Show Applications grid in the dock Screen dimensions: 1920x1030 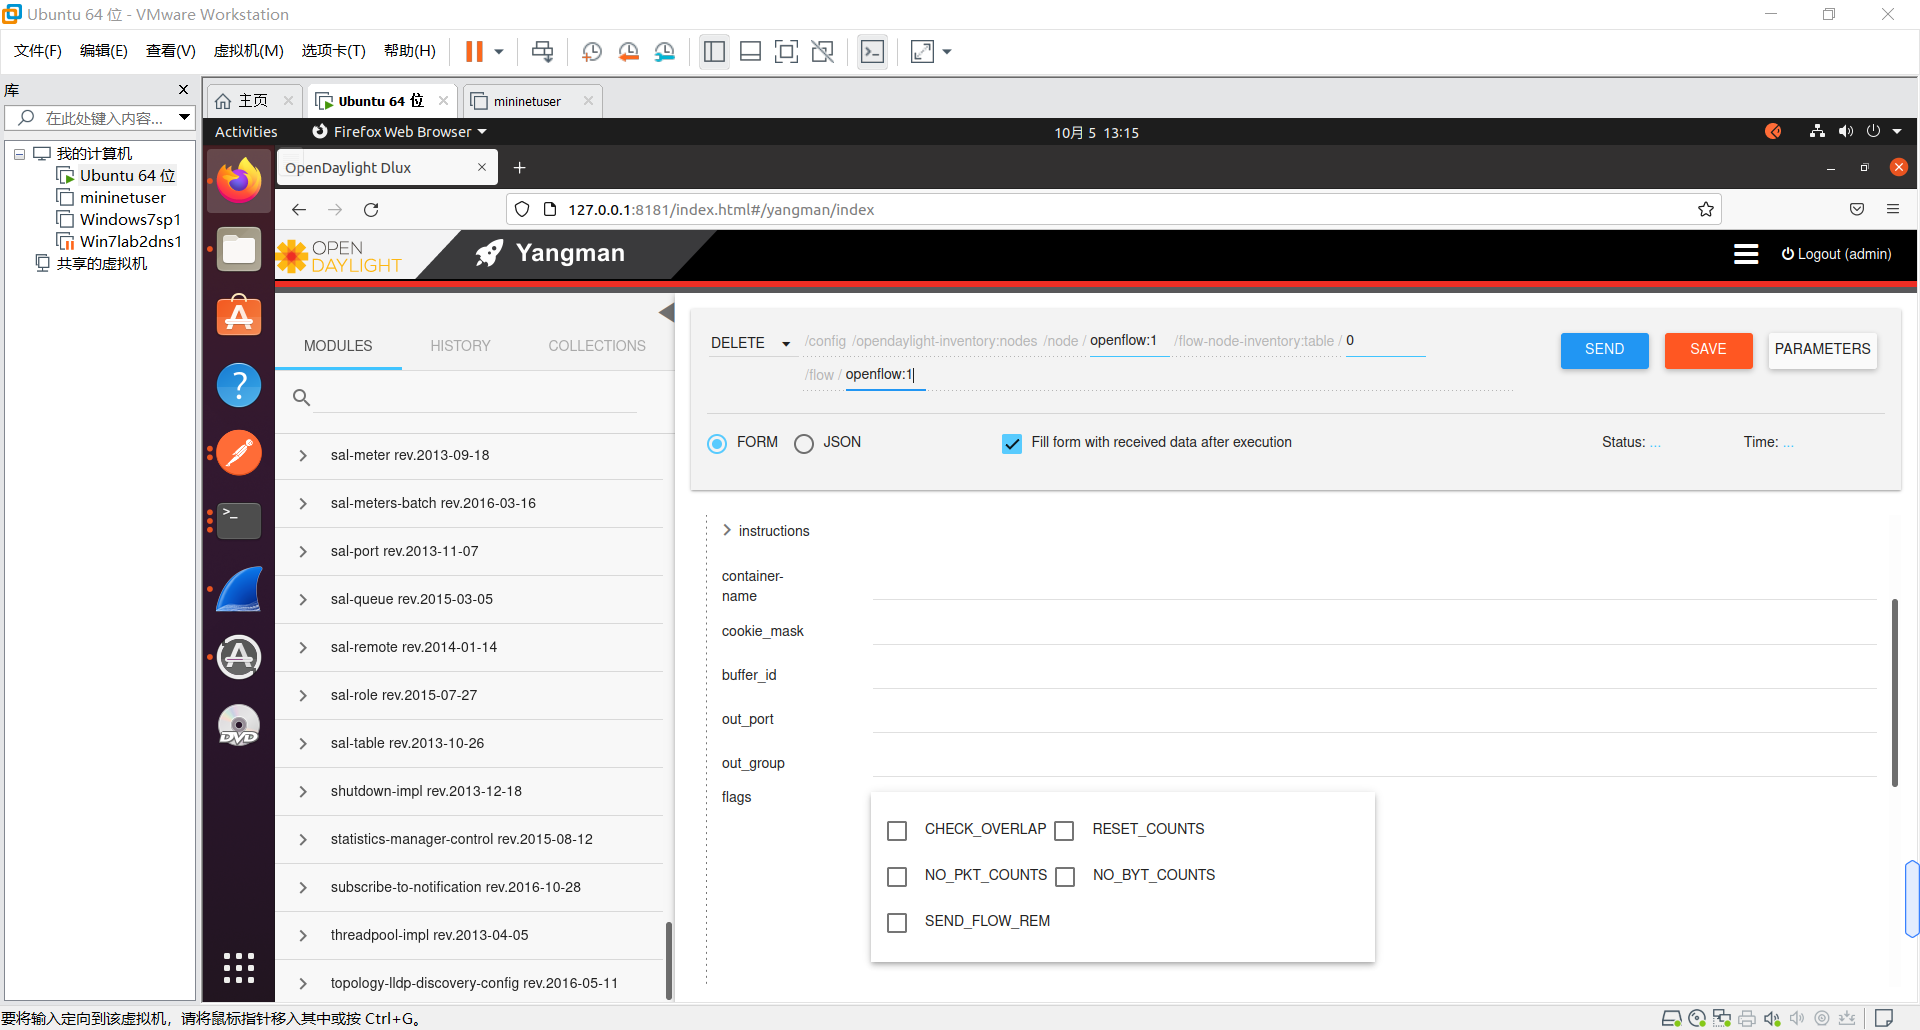click(239, 967)
